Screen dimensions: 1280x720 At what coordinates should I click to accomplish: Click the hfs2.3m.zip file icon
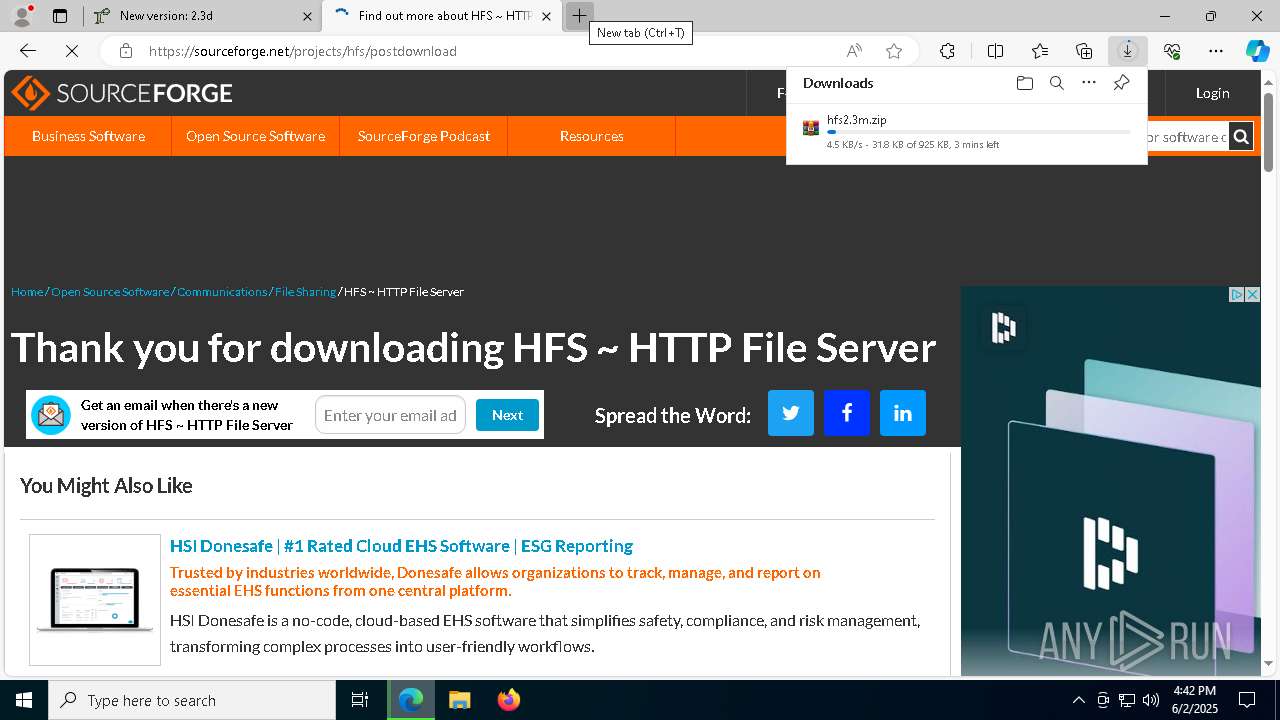811,127
